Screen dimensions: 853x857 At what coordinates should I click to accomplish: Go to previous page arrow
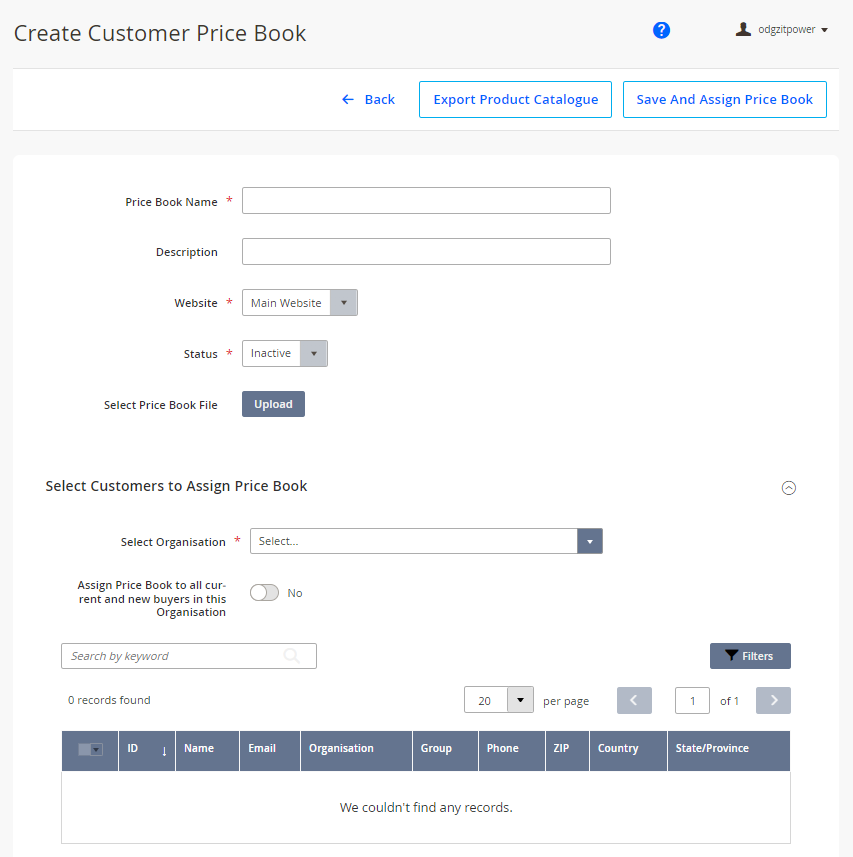(634, 700)
